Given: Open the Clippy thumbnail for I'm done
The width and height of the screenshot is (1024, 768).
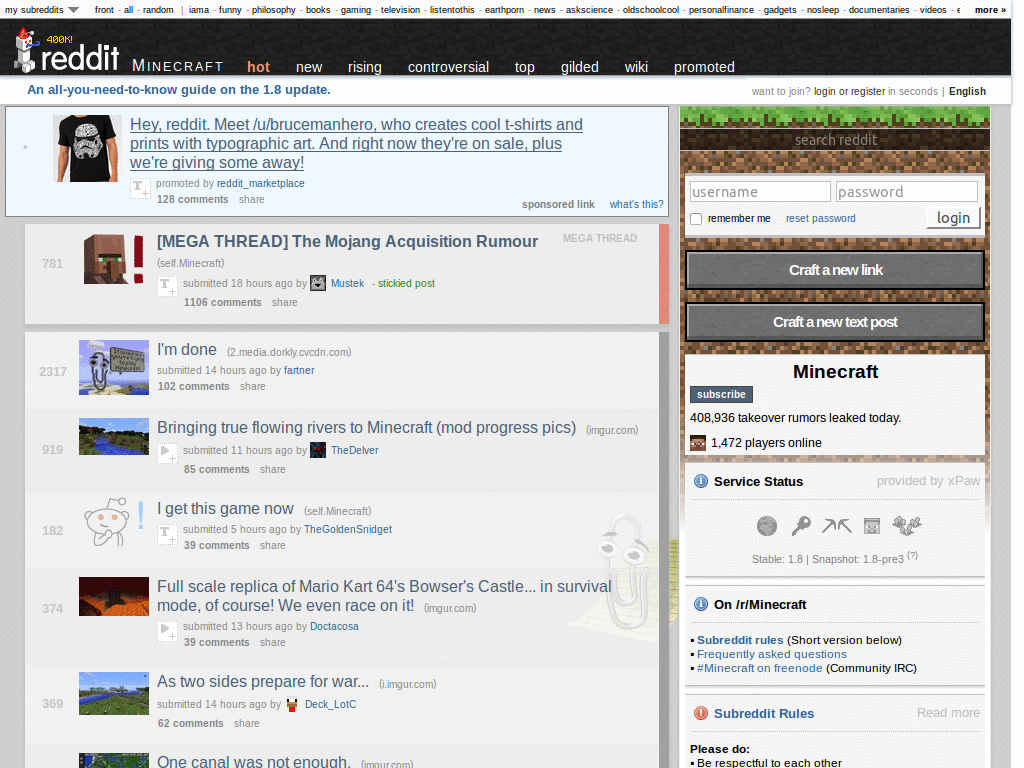Looking at the screenshot, I should (114, 367).
